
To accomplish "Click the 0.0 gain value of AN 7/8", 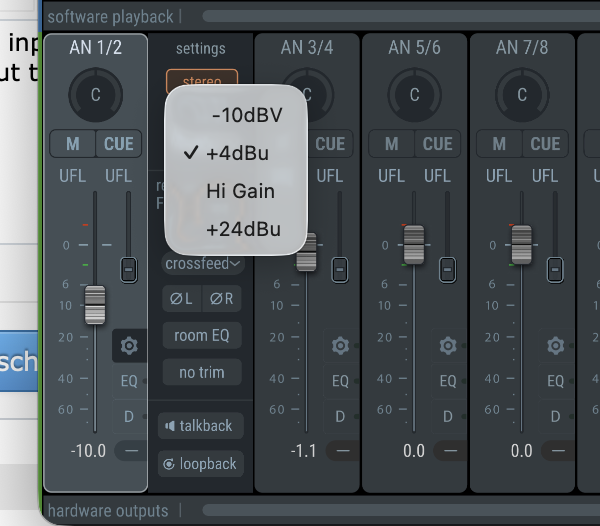I will point(521,451).
